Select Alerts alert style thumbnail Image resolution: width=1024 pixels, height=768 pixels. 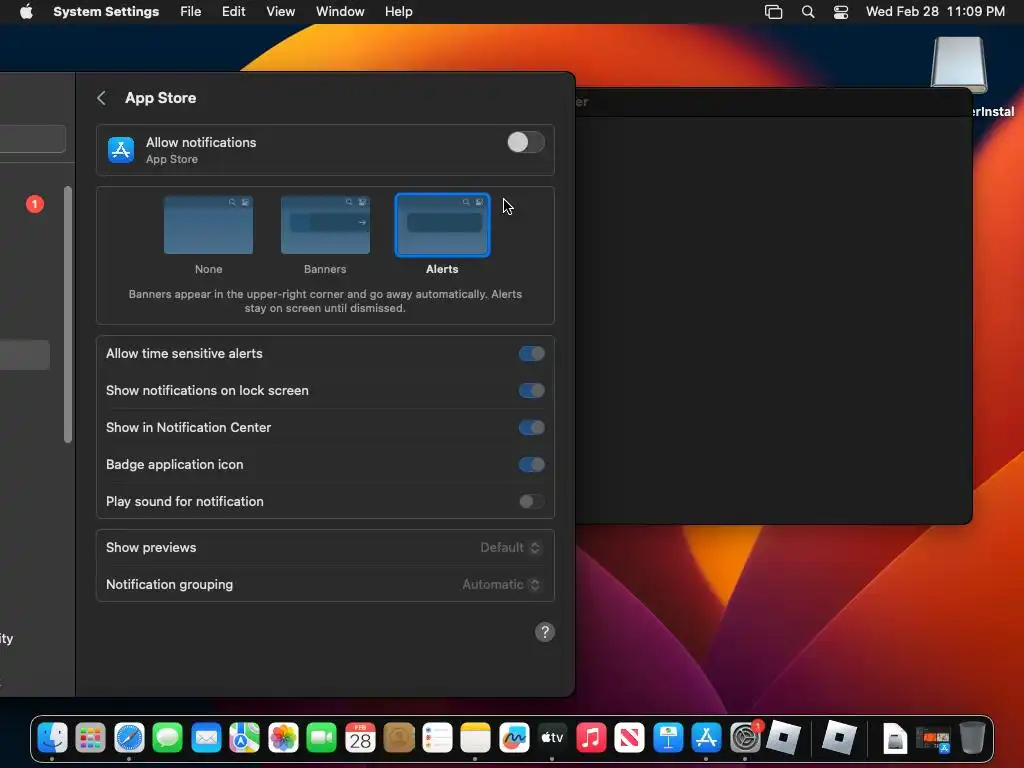coord(442,225)
